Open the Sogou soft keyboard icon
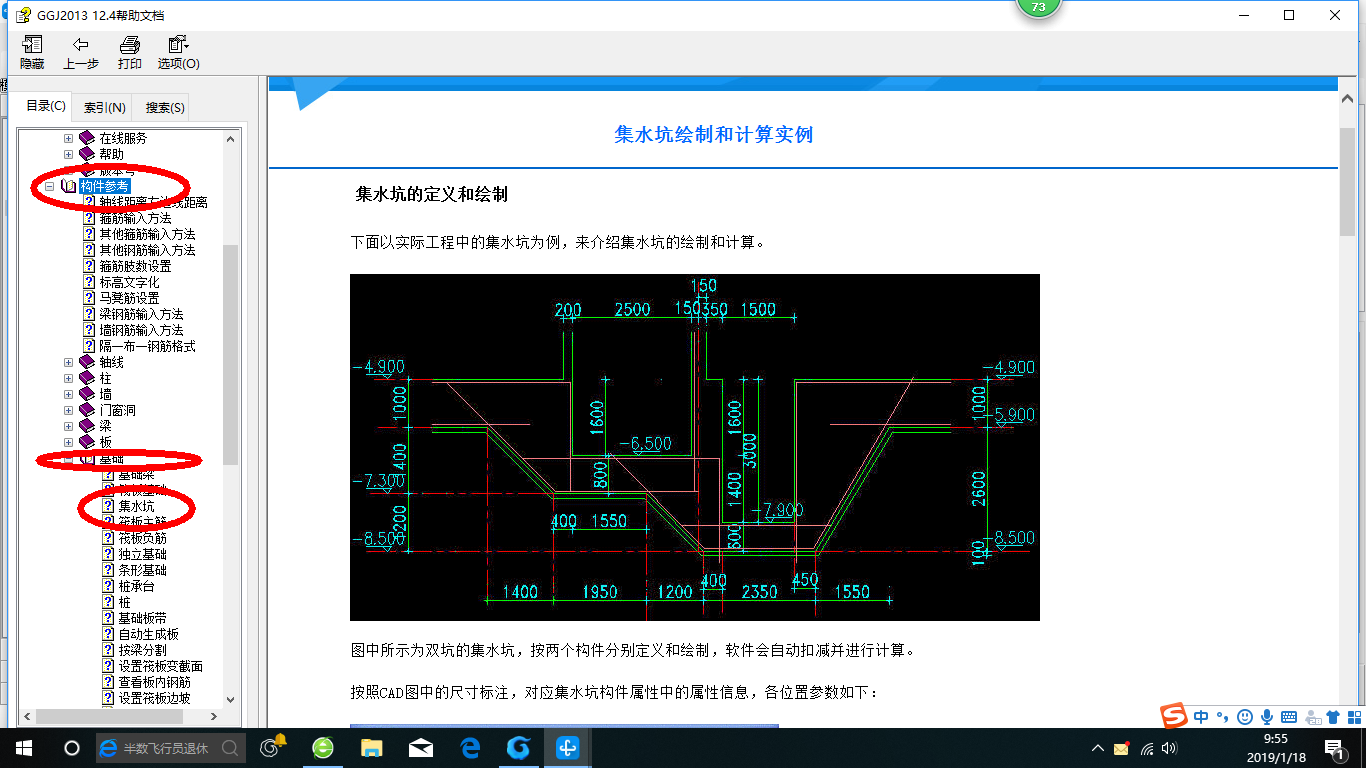 point(1288,716)
